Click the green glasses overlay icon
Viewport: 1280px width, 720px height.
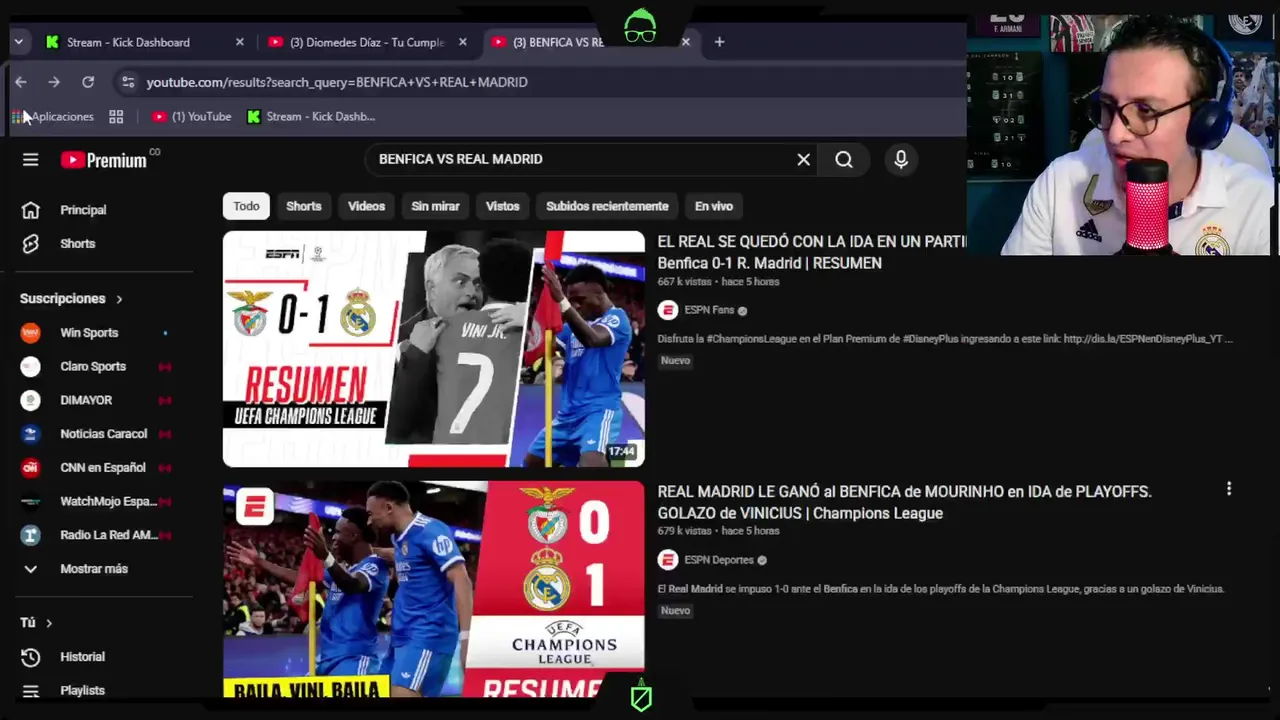(x=640, y=26)
